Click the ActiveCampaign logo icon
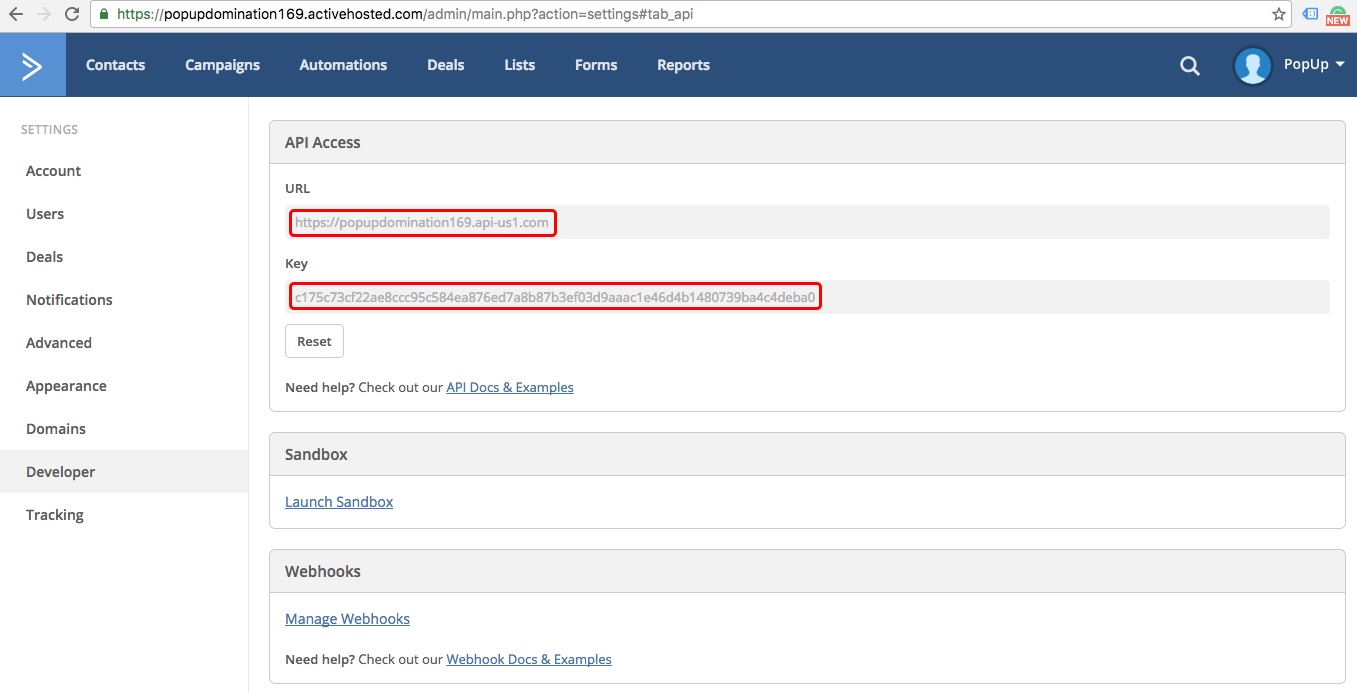The width and height of the screenshot is (1357, 693). (x=33, y=65)
